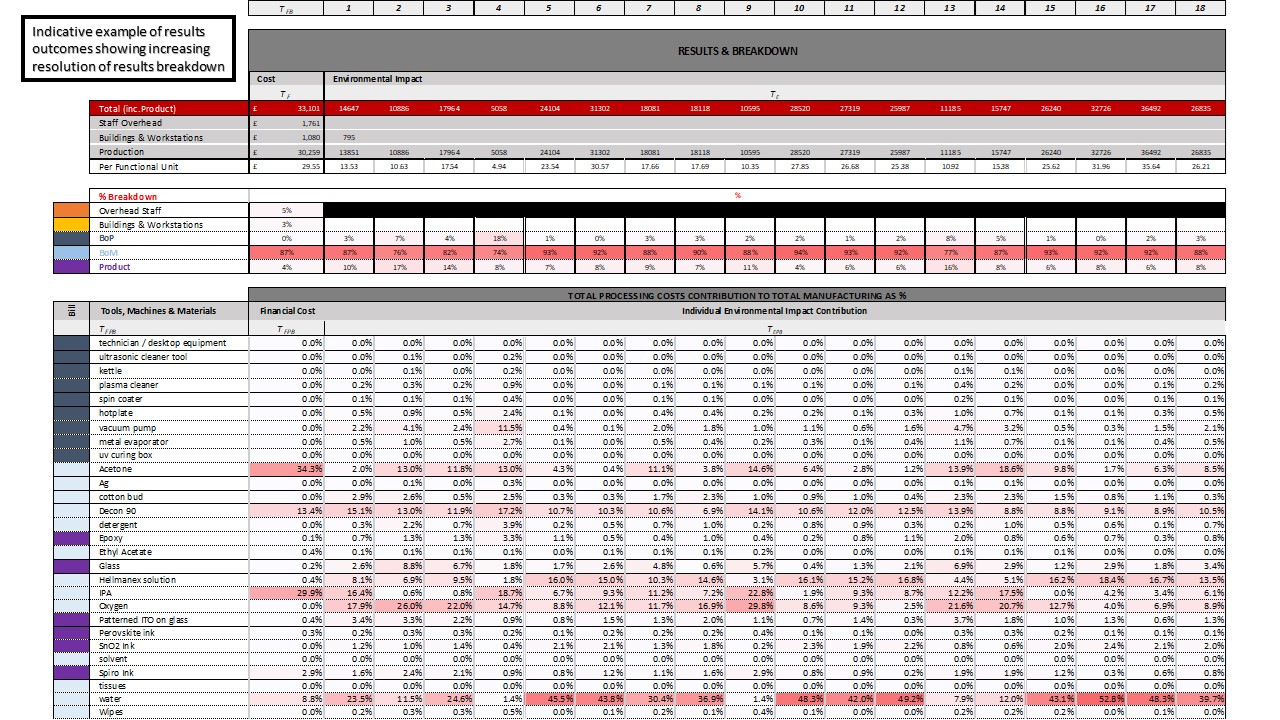Viewport: 1280px width, 720px height.
Task: Select the purple swatch next to Product
Action: 70,267
